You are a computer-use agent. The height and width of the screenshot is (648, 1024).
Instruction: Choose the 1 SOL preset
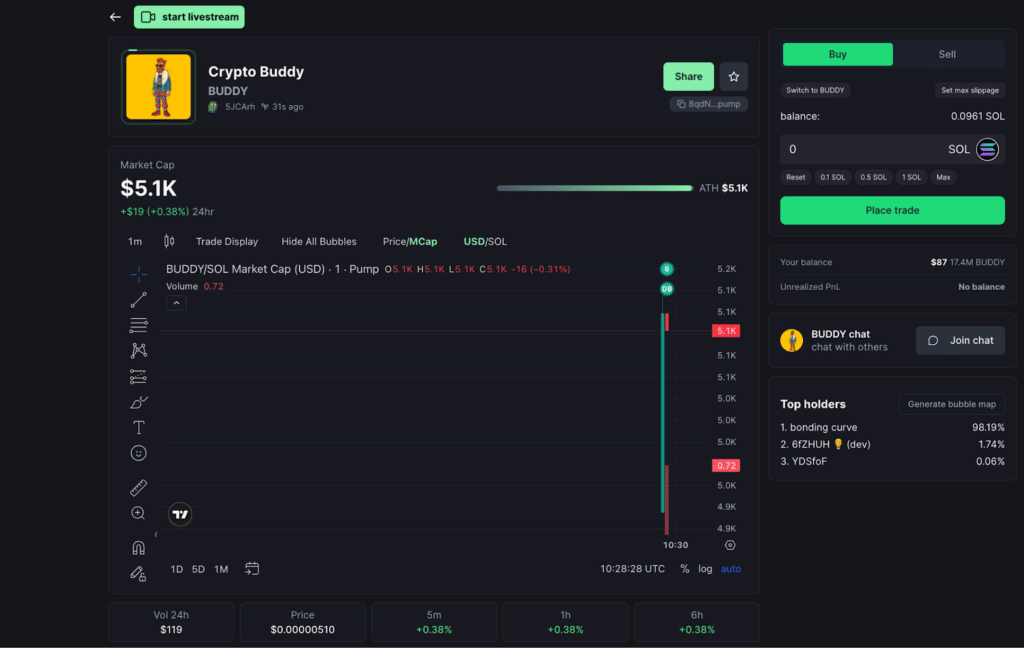click(x=911, y=177)
